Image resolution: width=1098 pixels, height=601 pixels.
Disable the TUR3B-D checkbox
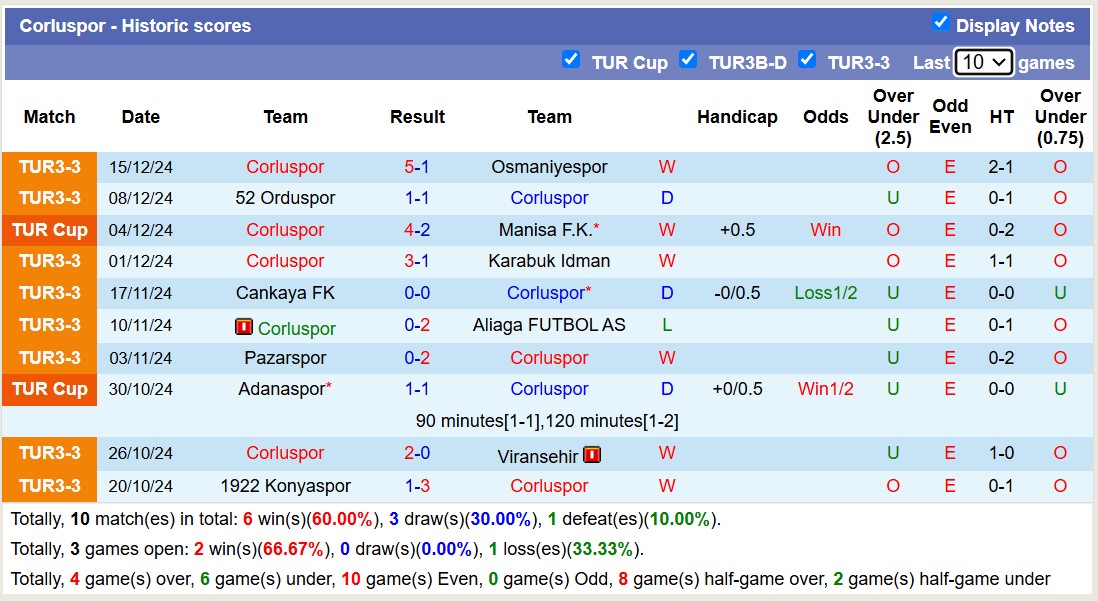point(688,59)
